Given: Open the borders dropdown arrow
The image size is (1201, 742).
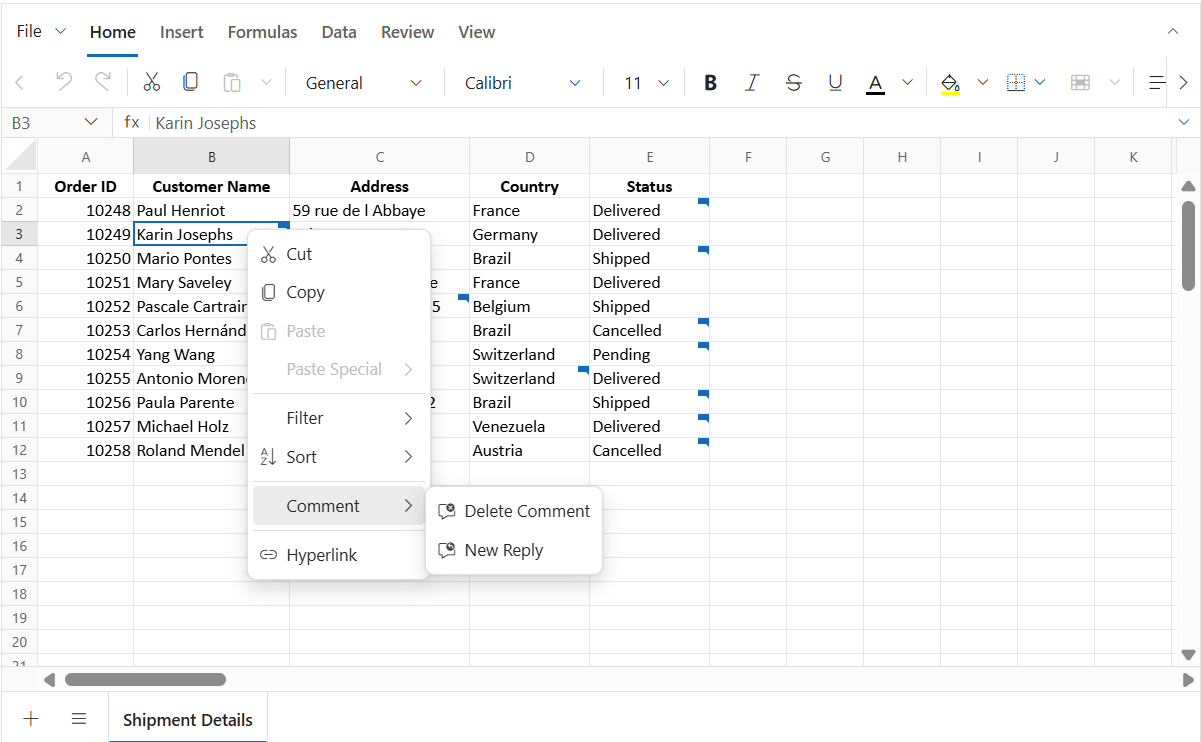Looking at the screenshot, I should coord(1040,83).
